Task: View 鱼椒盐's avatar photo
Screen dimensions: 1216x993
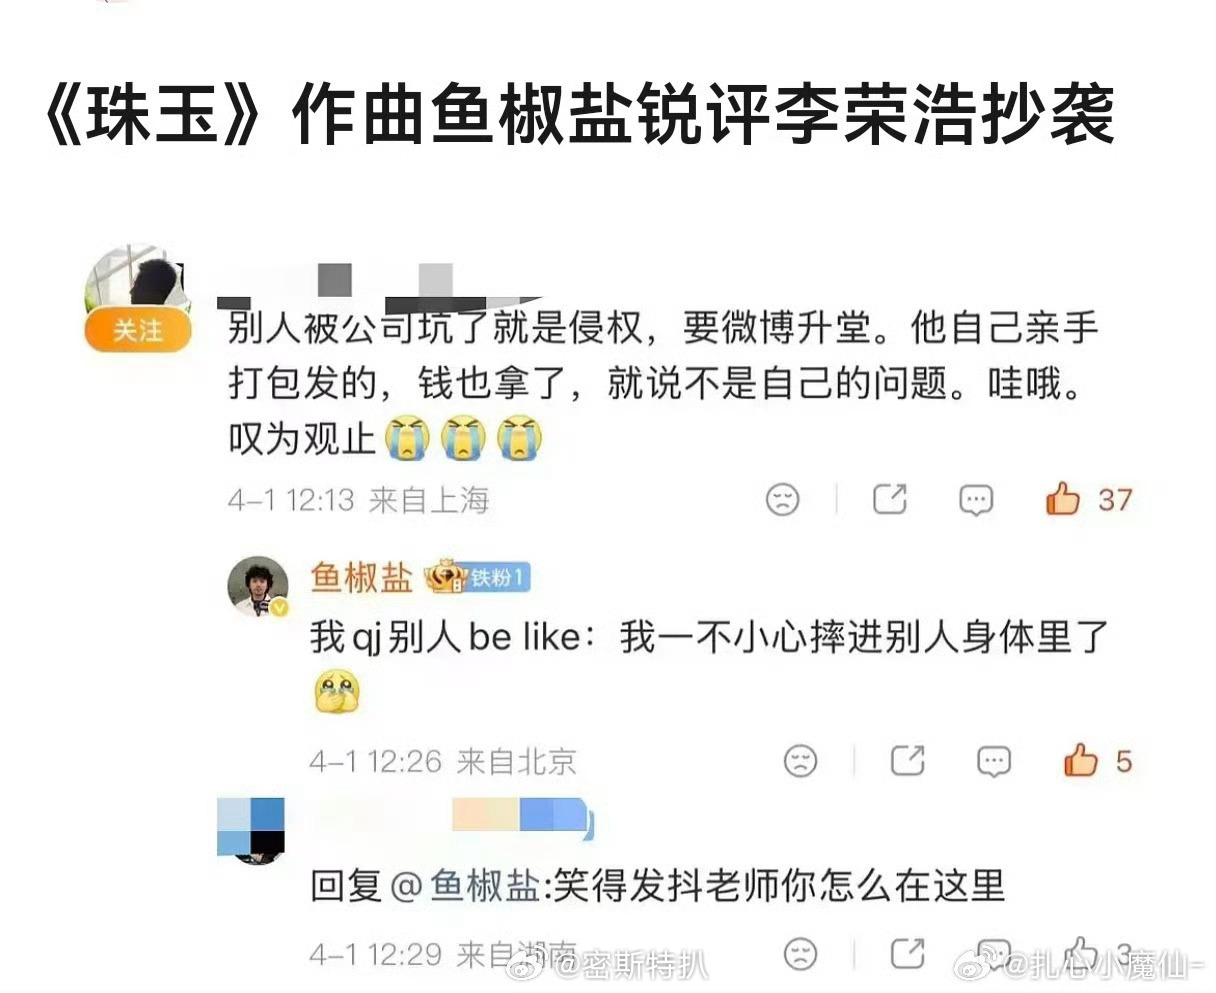Action: click(x=257, y=585)
